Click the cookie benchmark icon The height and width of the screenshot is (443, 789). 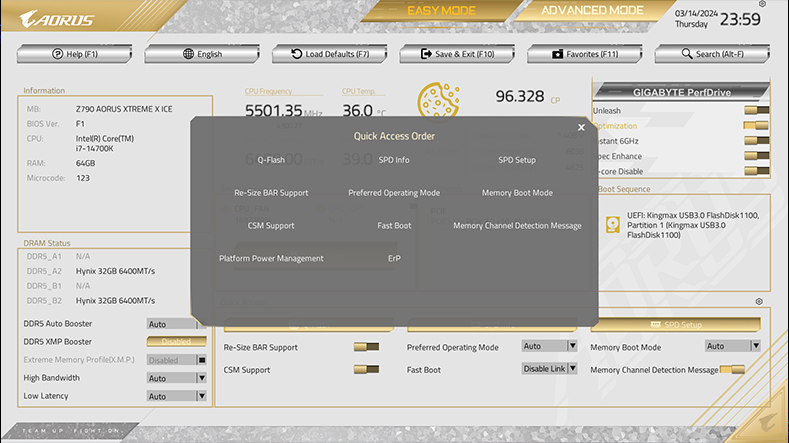click(x=438, y=100)
